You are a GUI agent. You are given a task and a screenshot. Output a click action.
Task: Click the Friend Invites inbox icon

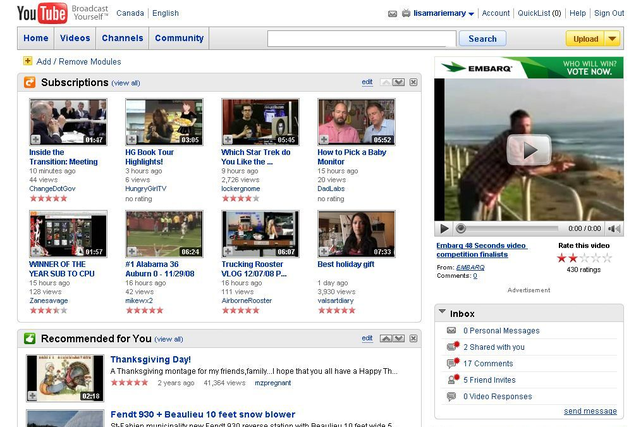(x=452, y=379)
